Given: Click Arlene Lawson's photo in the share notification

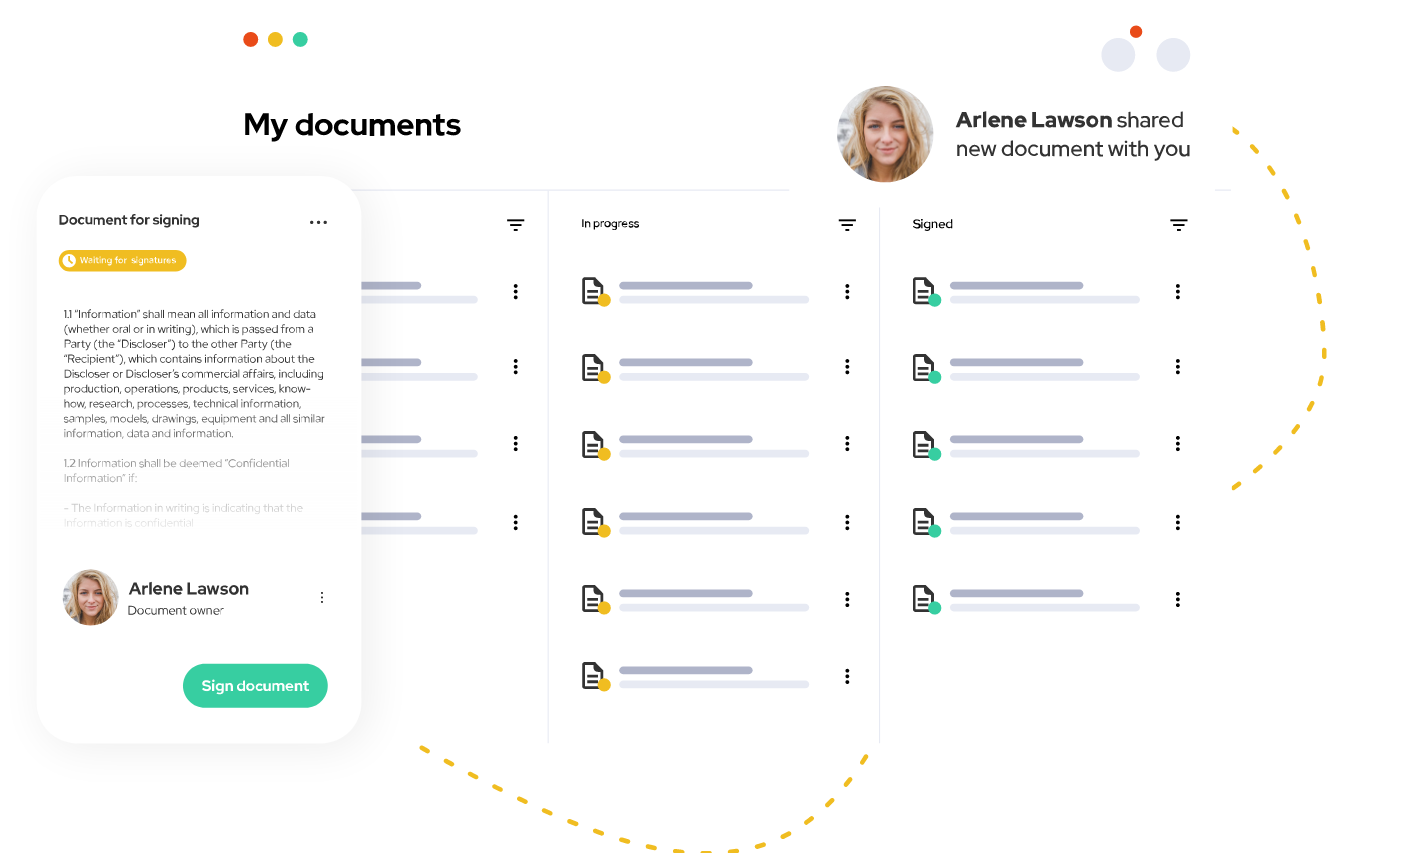Looking at the screenshot, I should tap(885, 134).
